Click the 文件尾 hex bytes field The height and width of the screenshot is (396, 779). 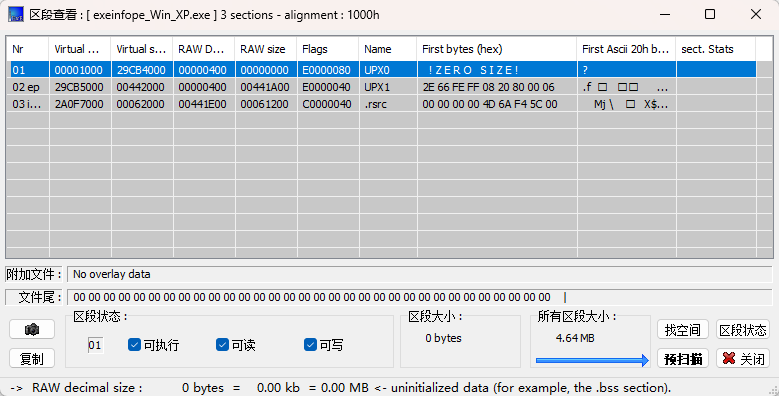pos(420,297)
